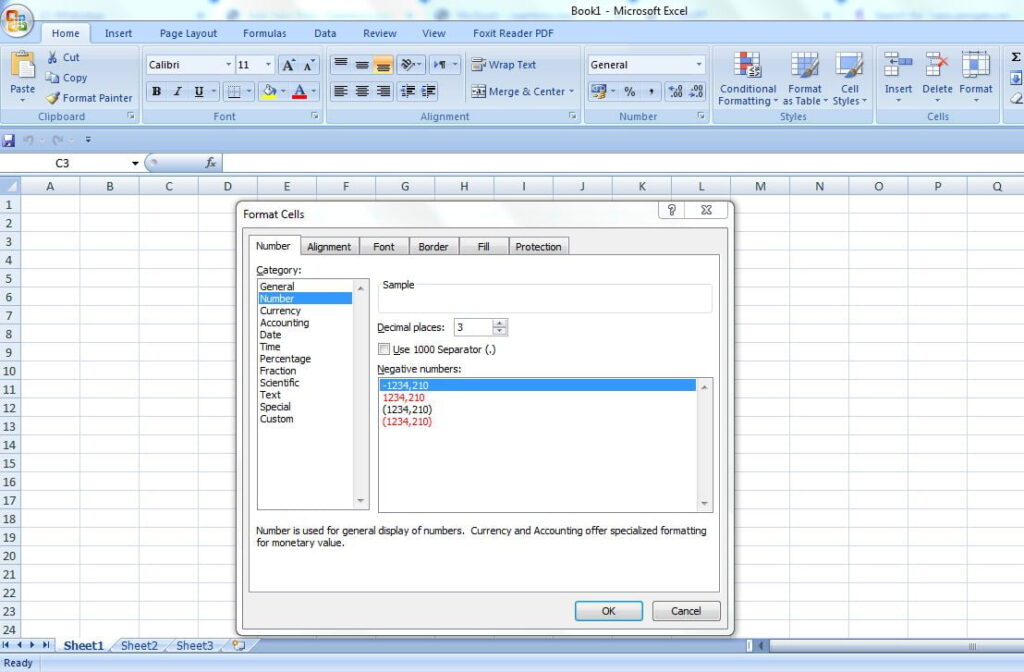Toggle Underline formatting
The image size is (1024, 672).
coord(199,91)
